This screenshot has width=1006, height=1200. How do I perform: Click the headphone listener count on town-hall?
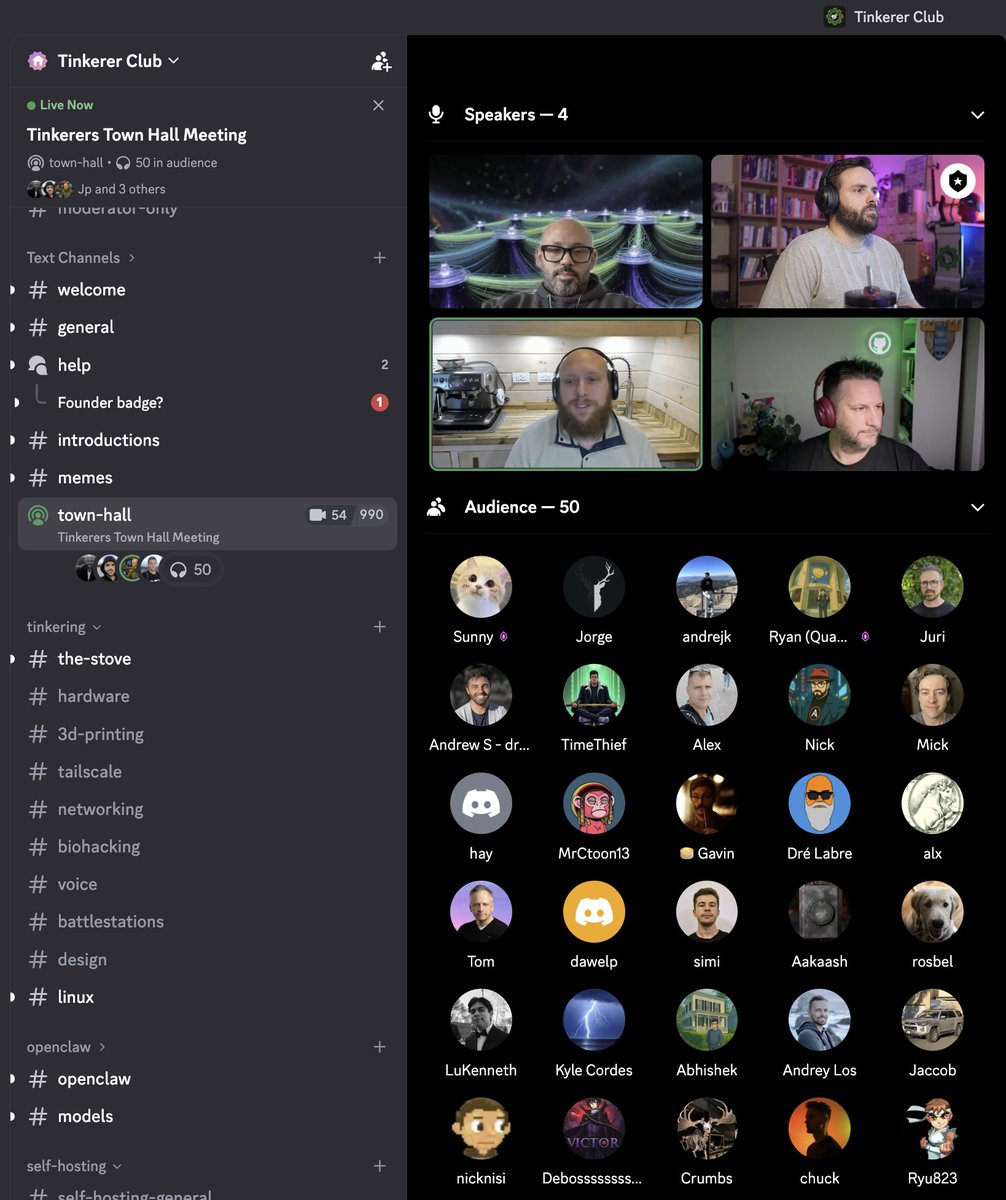190,569
